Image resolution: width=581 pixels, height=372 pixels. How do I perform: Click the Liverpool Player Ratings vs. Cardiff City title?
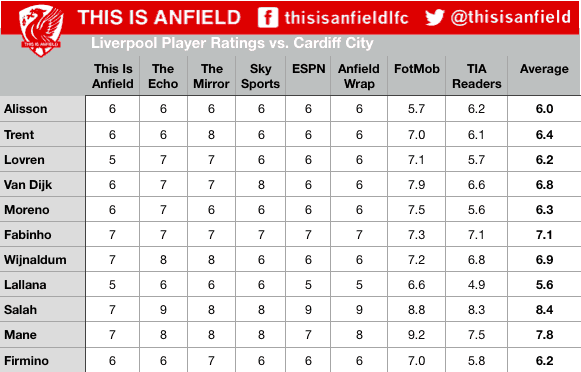coord(232,43)
